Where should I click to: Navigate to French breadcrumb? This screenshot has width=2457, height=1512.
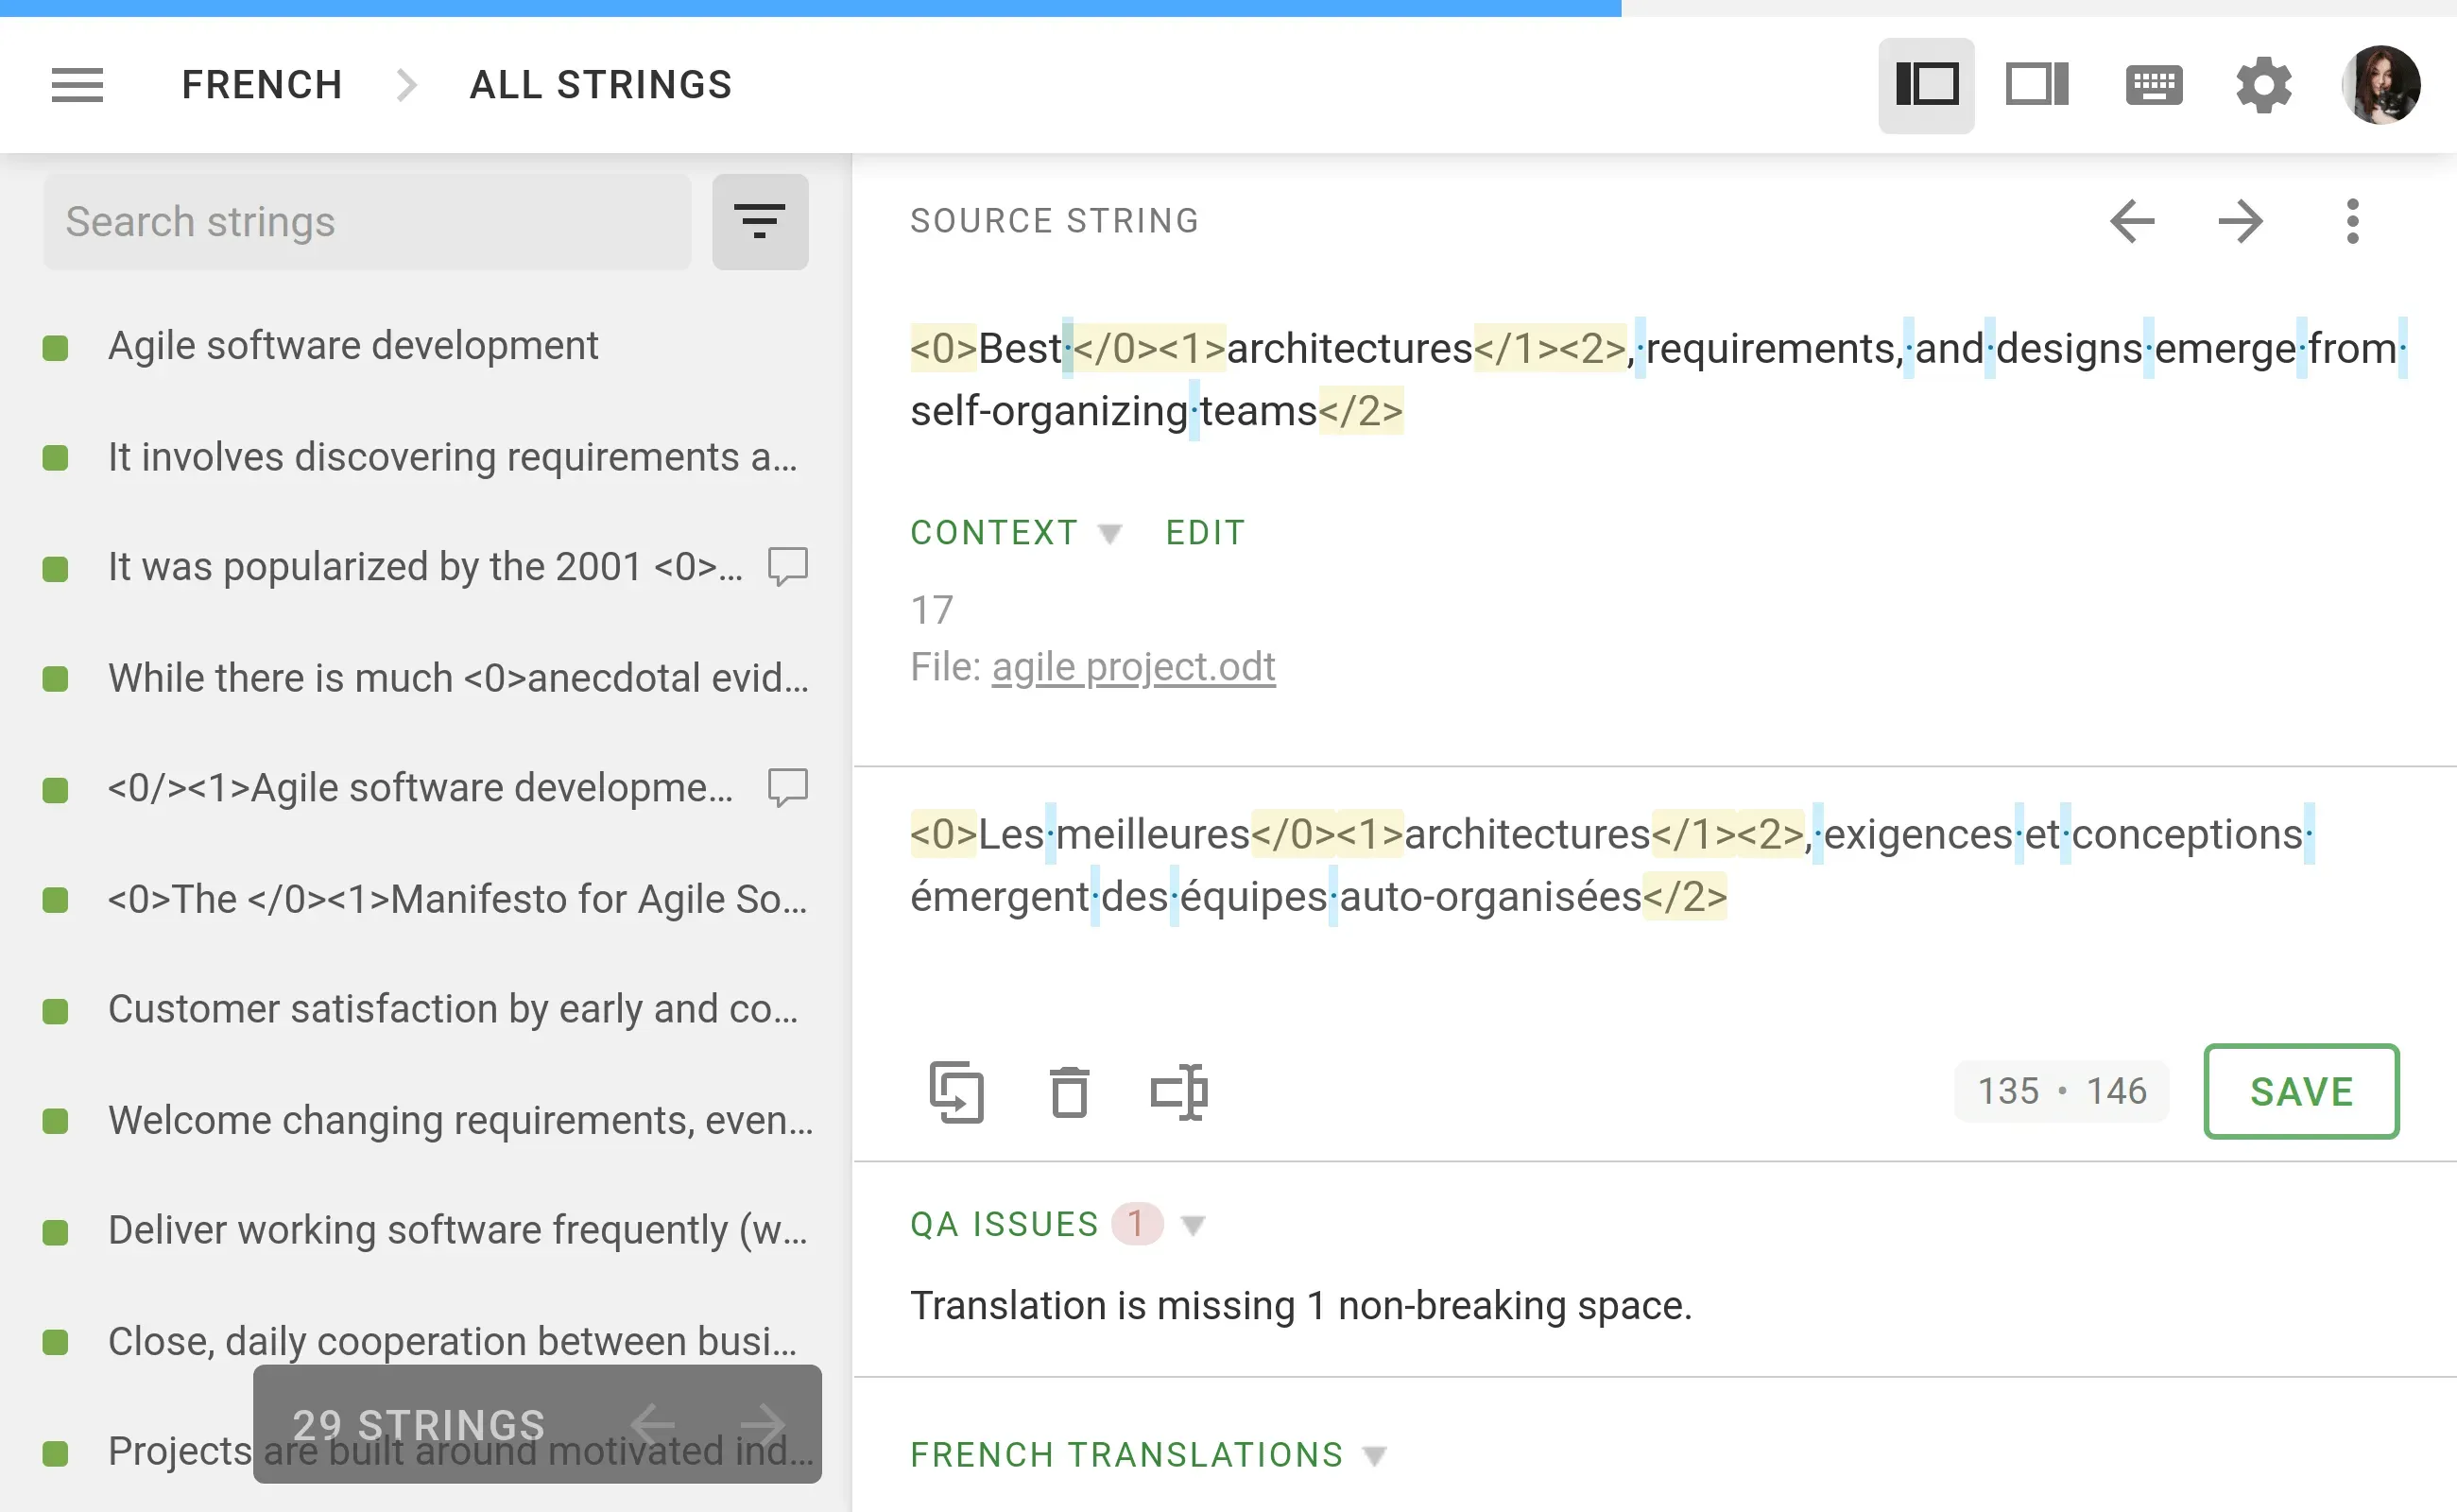tap(262, 85)
